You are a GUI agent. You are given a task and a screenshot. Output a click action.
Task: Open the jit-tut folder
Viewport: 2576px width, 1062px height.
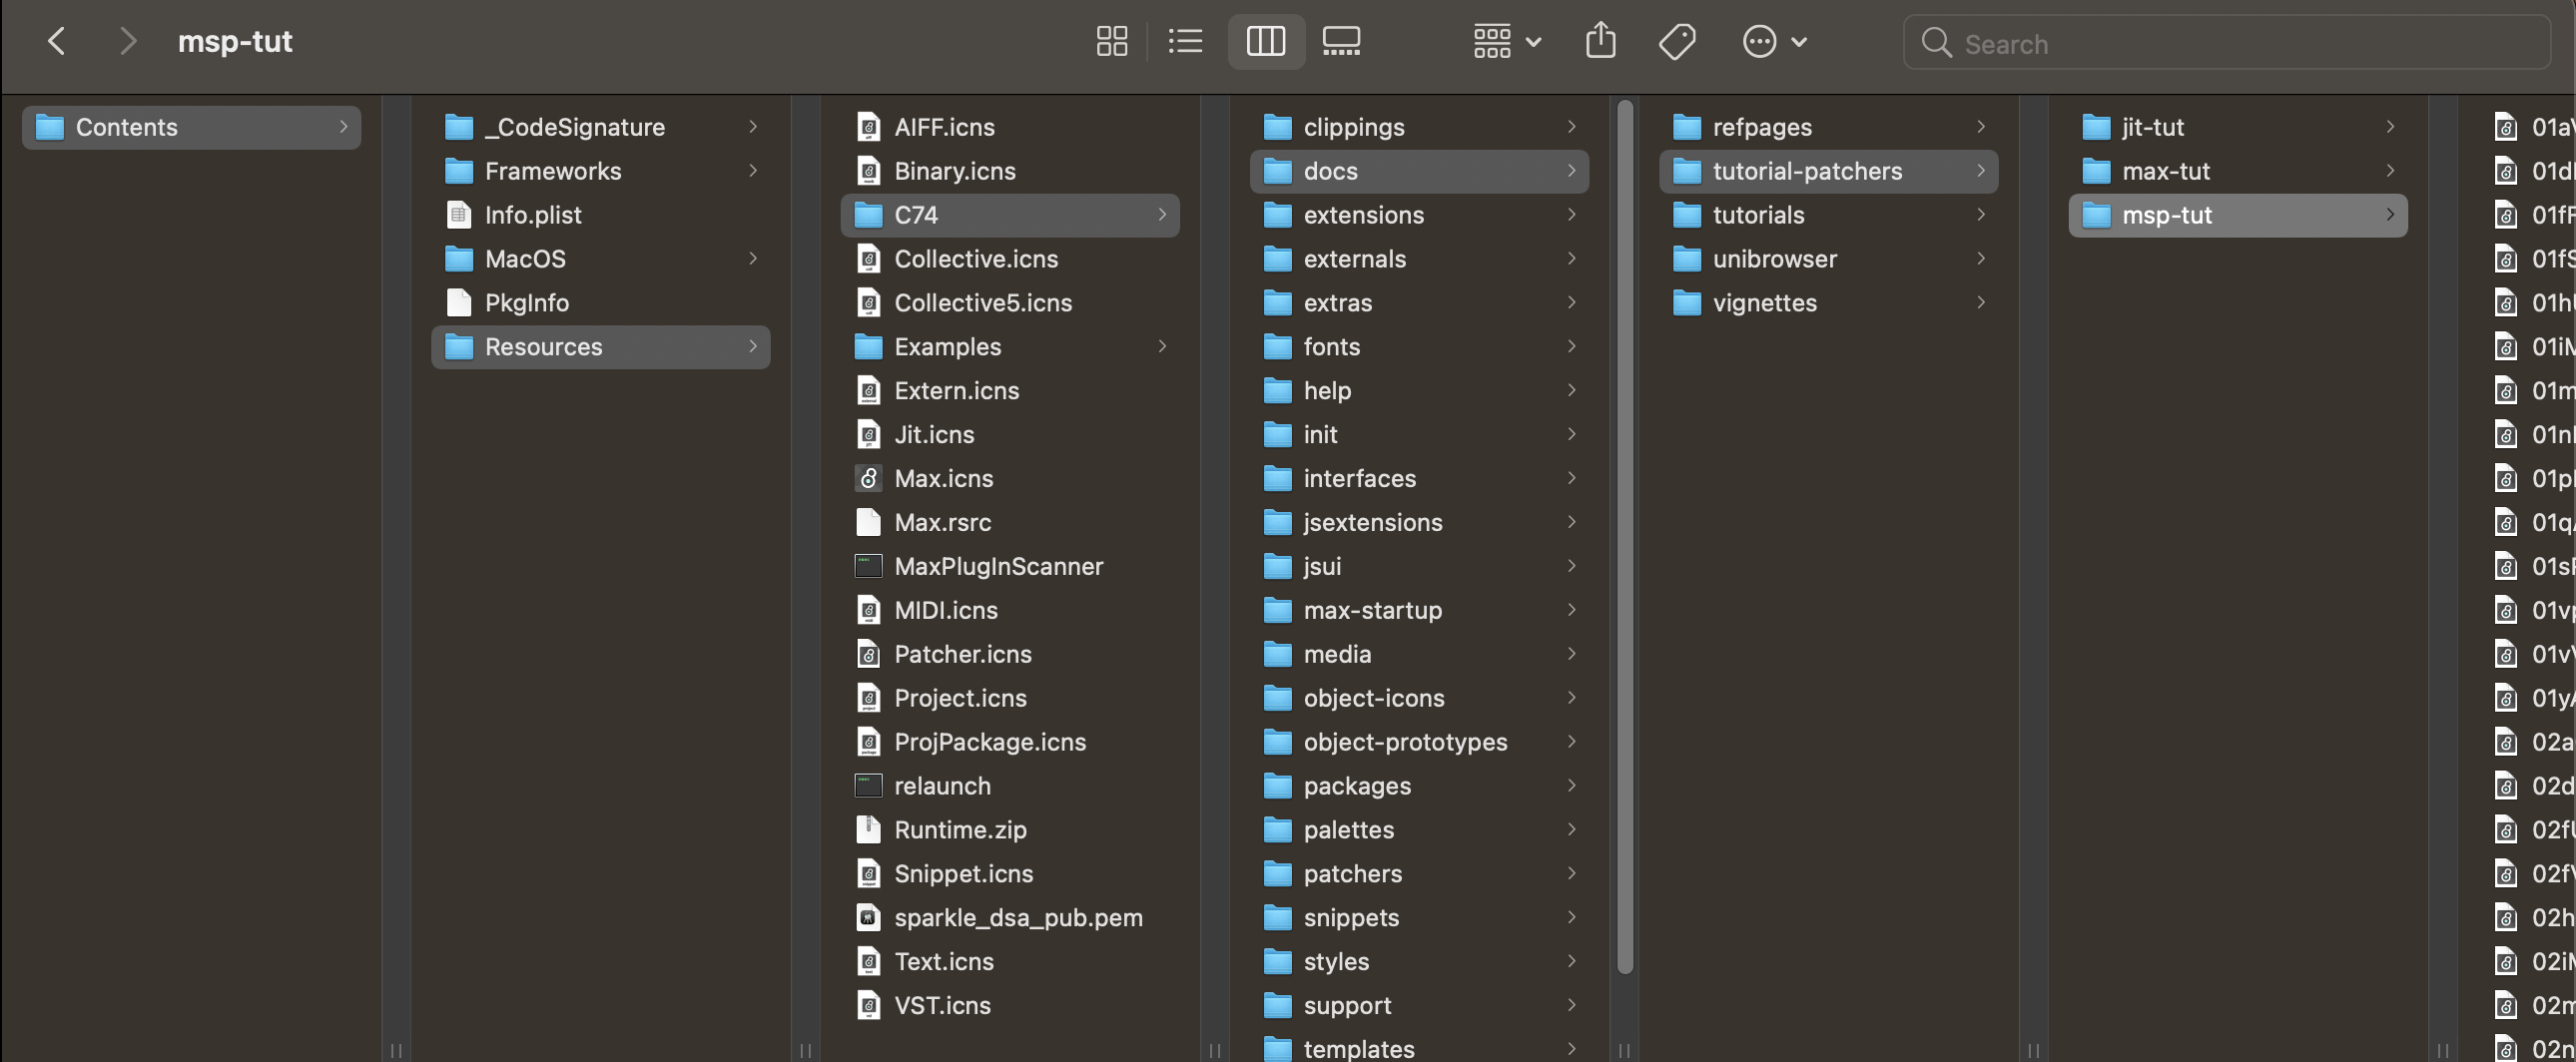2238,127
